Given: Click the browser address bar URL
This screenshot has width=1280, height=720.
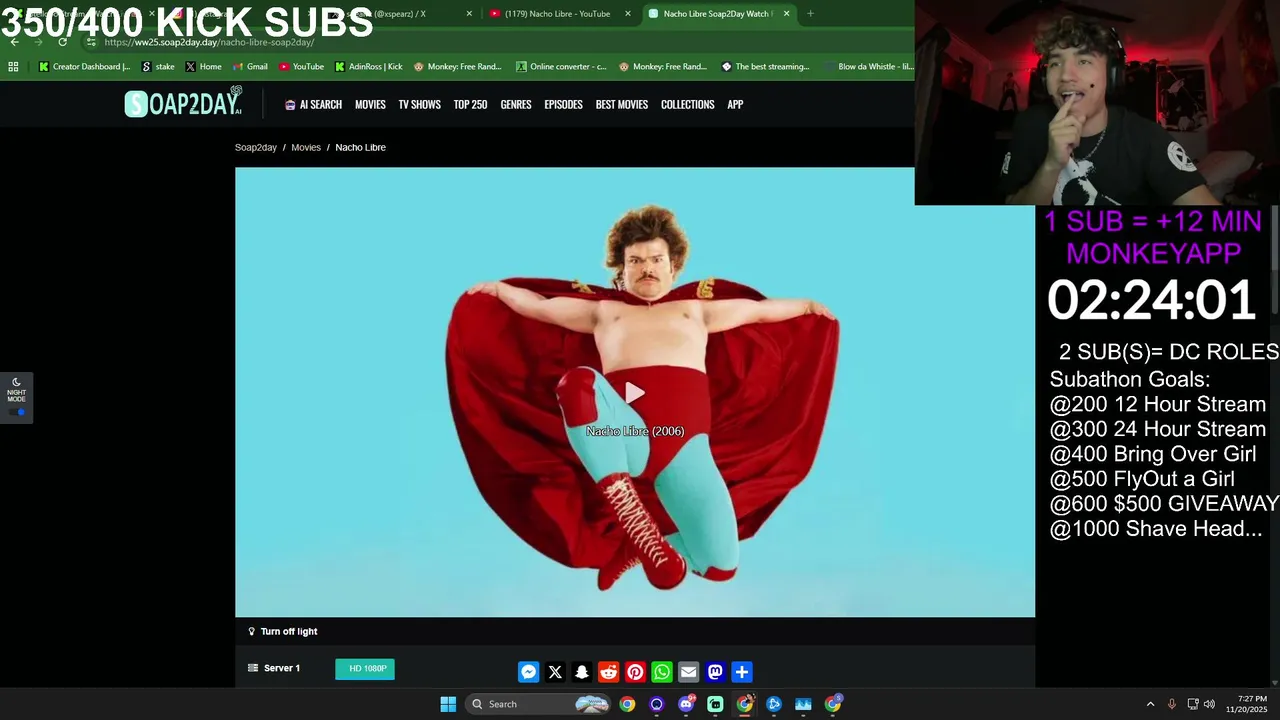Looking at the screenshot, I should 209,42.
